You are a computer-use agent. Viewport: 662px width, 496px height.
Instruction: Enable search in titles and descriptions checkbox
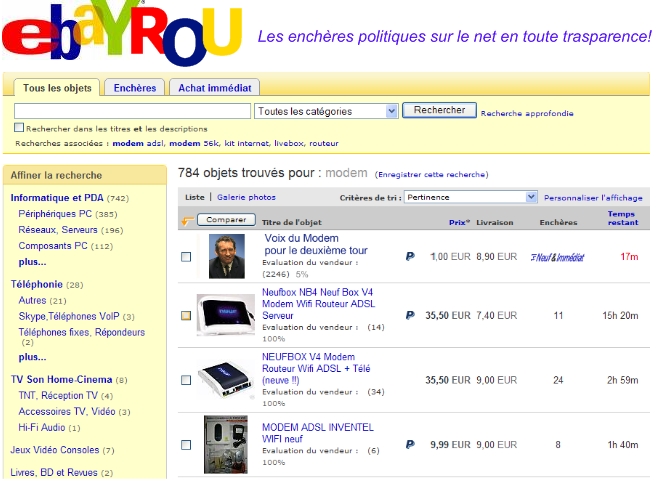(19, 127)
